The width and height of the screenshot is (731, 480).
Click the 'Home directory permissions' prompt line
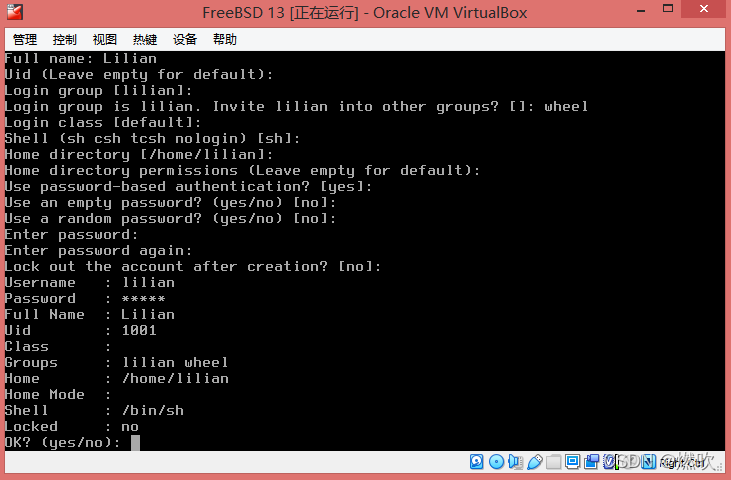(x=242, y=171)
